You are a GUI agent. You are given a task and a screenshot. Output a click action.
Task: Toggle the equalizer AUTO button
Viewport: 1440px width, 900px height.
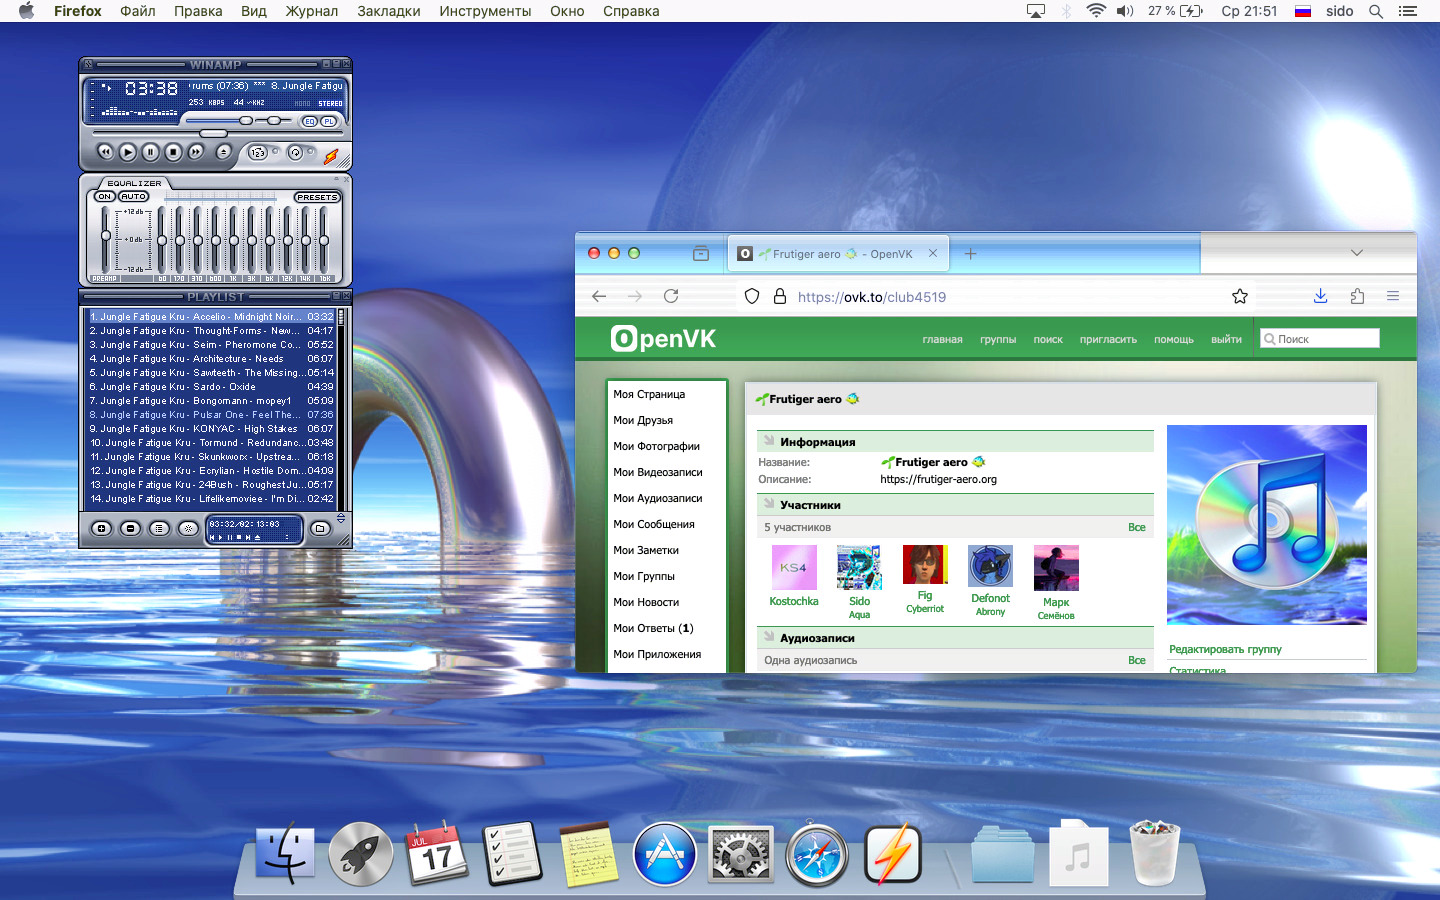coord(134,197)
